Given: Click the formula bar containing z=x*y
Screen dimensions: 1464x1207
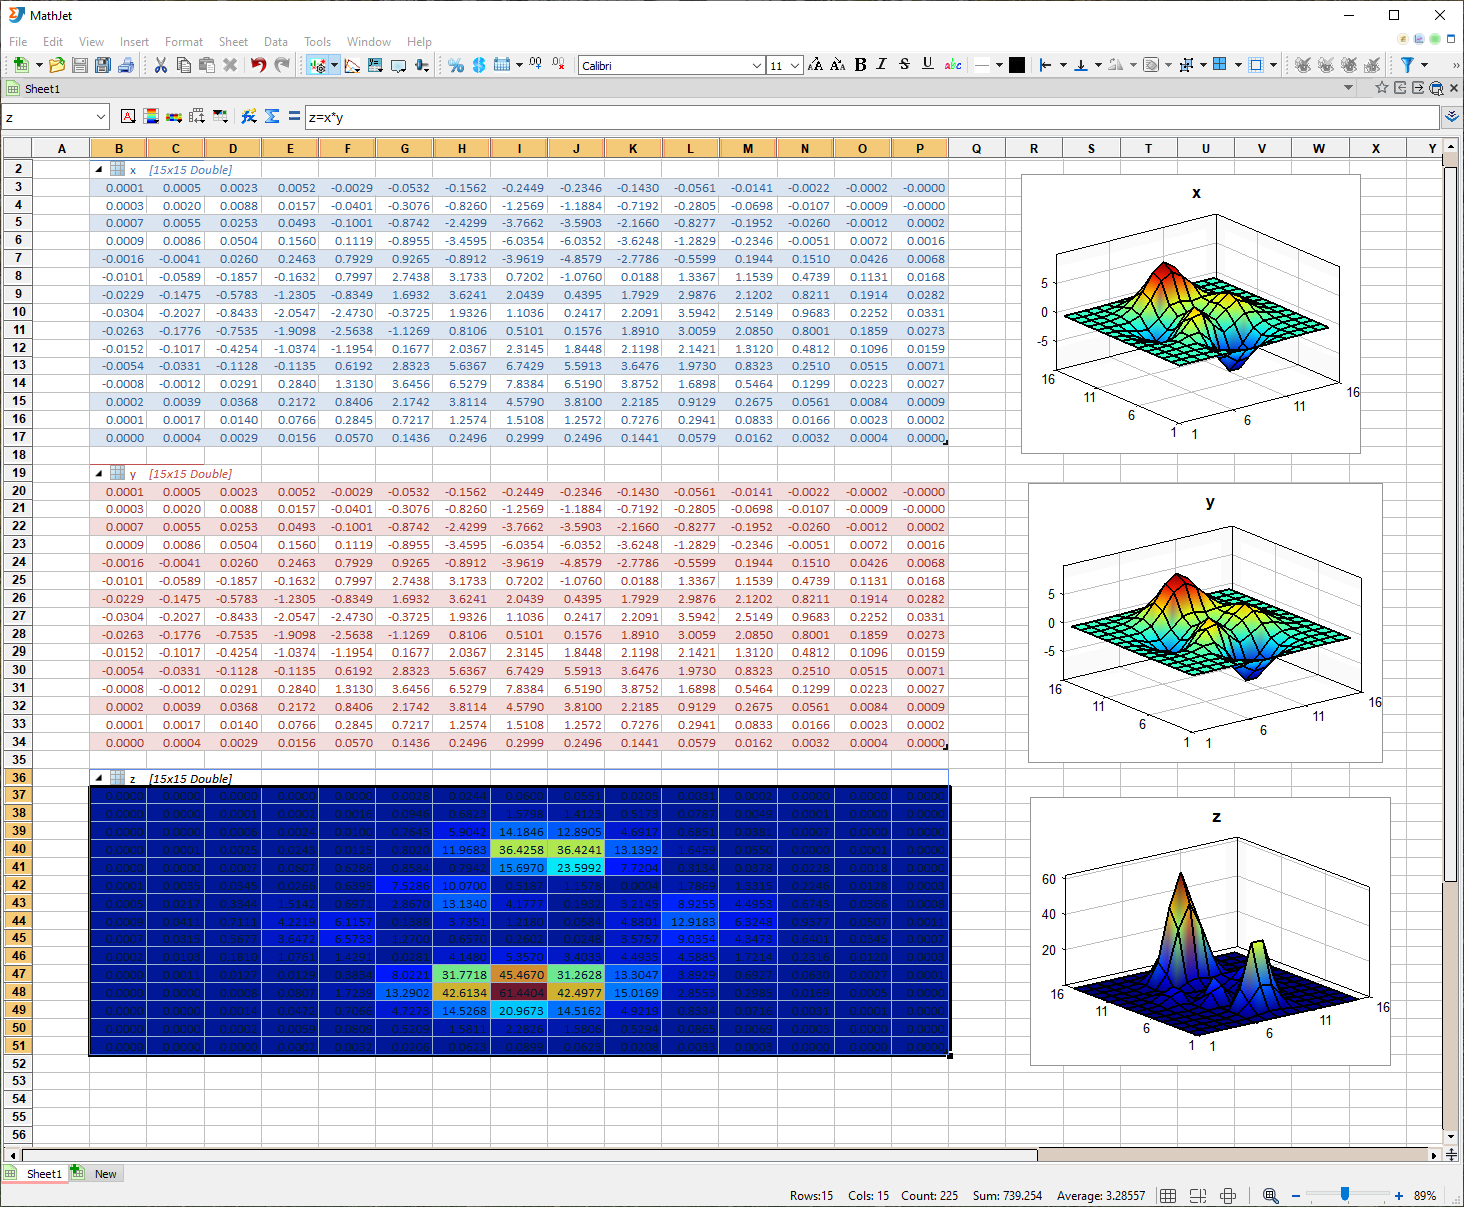Looking at the screenshot, I should pyautogui.click(x=870, y=117).
